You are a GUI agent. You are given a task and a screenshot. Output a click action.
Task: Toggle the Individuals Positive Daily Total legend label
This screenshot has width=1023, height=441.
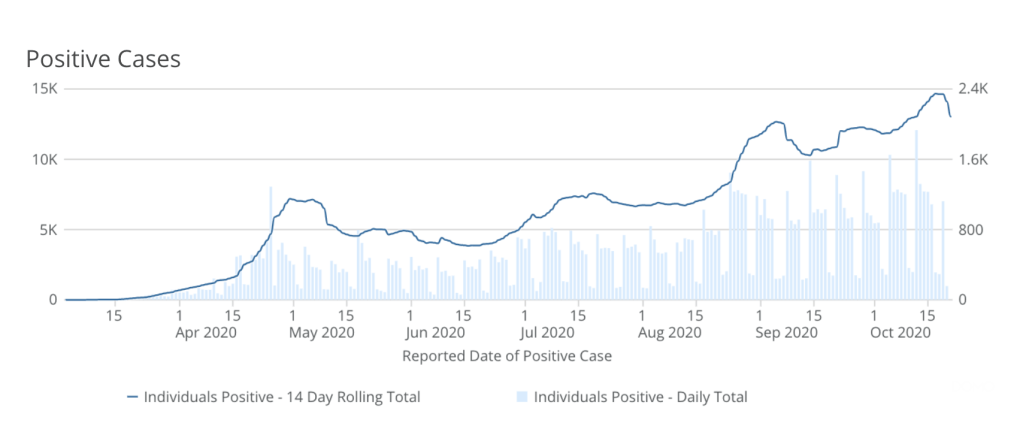point(640,397)
